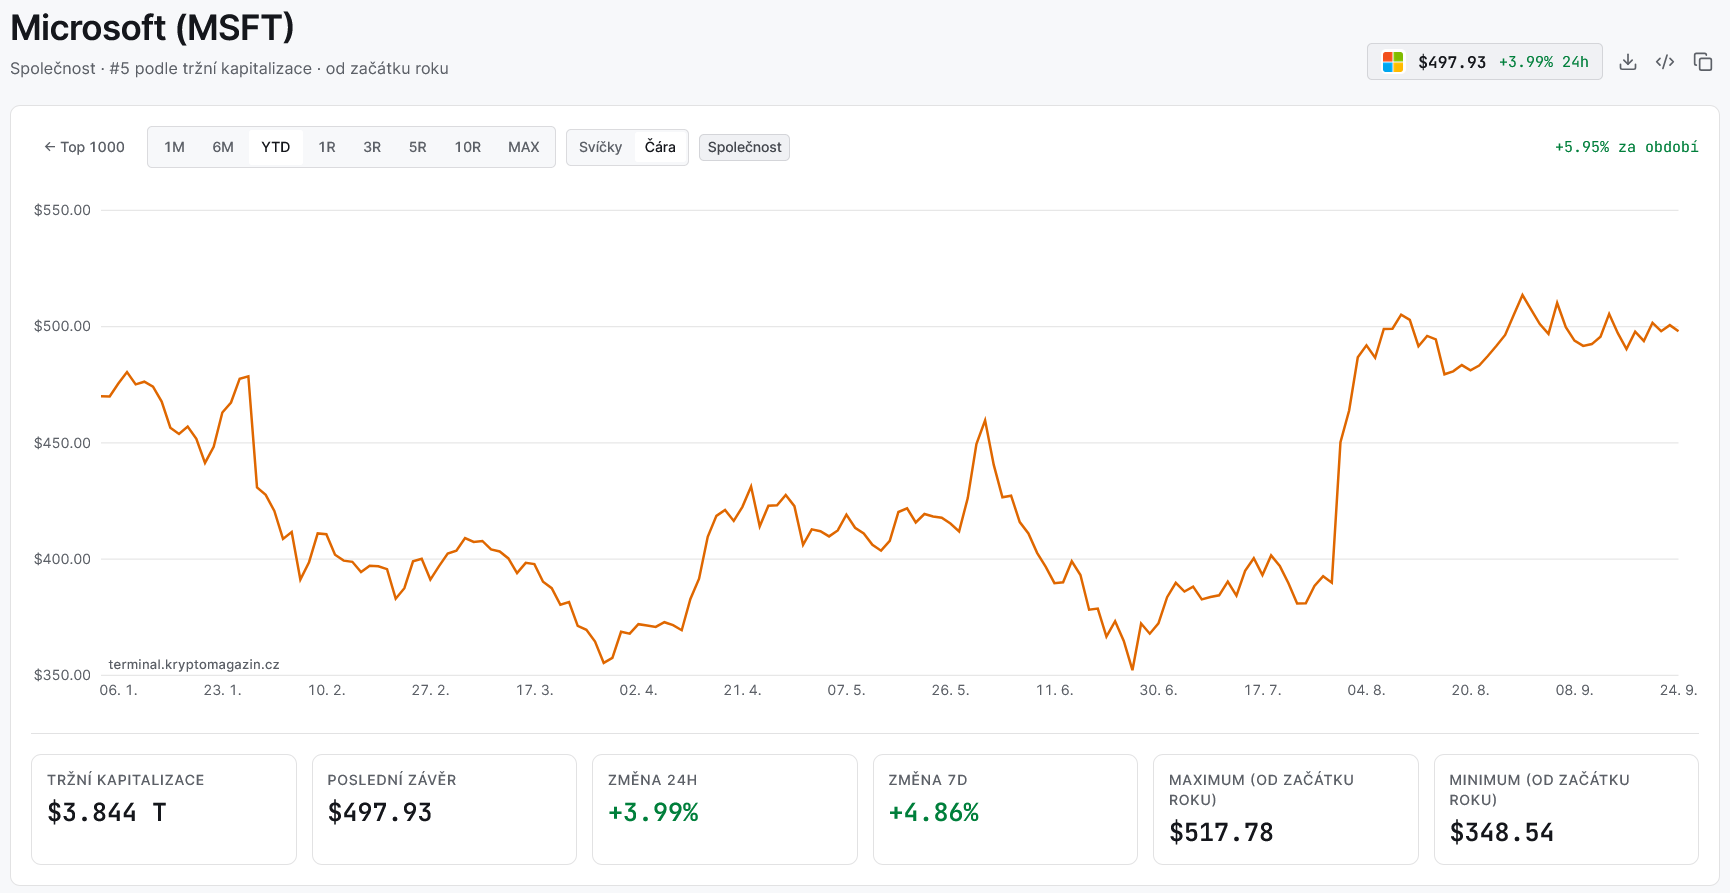Open the embed code icon
The height and width of the screenshot is (893, 1730).
click(1665, 62)
